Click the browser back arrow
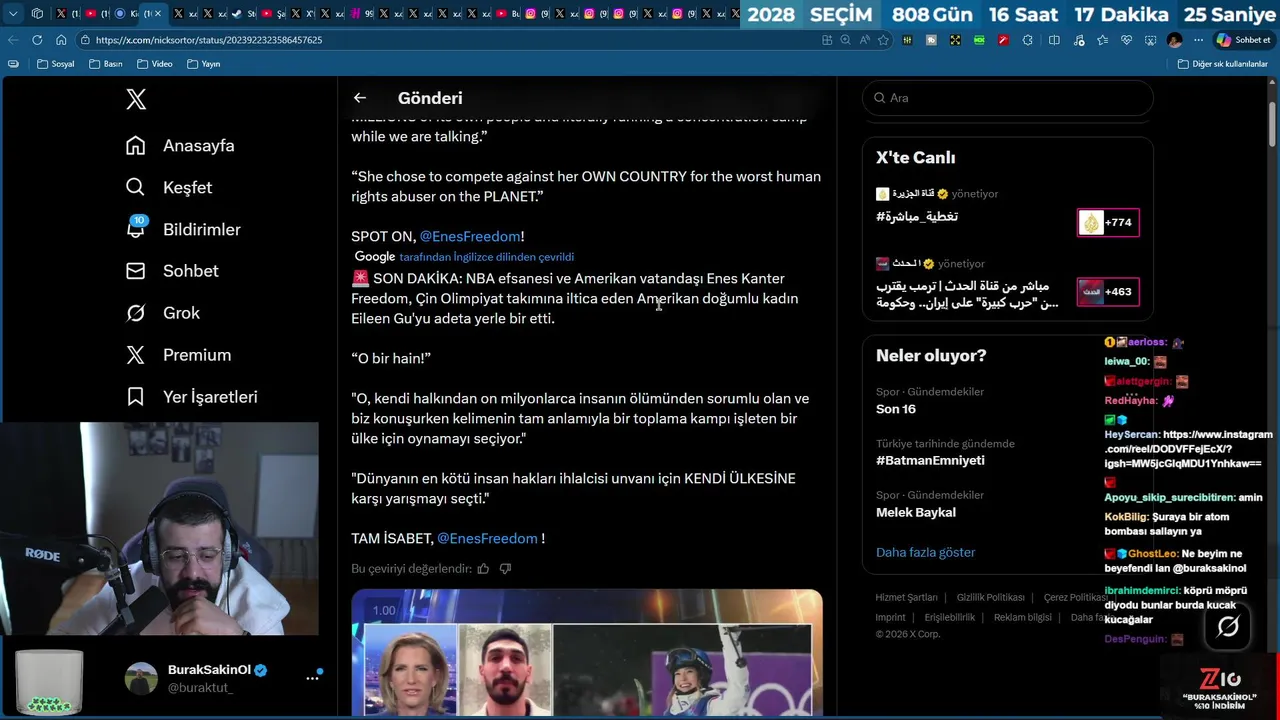Image resolution: width=1280 pixels, height=720 pixels. point(13,40)
